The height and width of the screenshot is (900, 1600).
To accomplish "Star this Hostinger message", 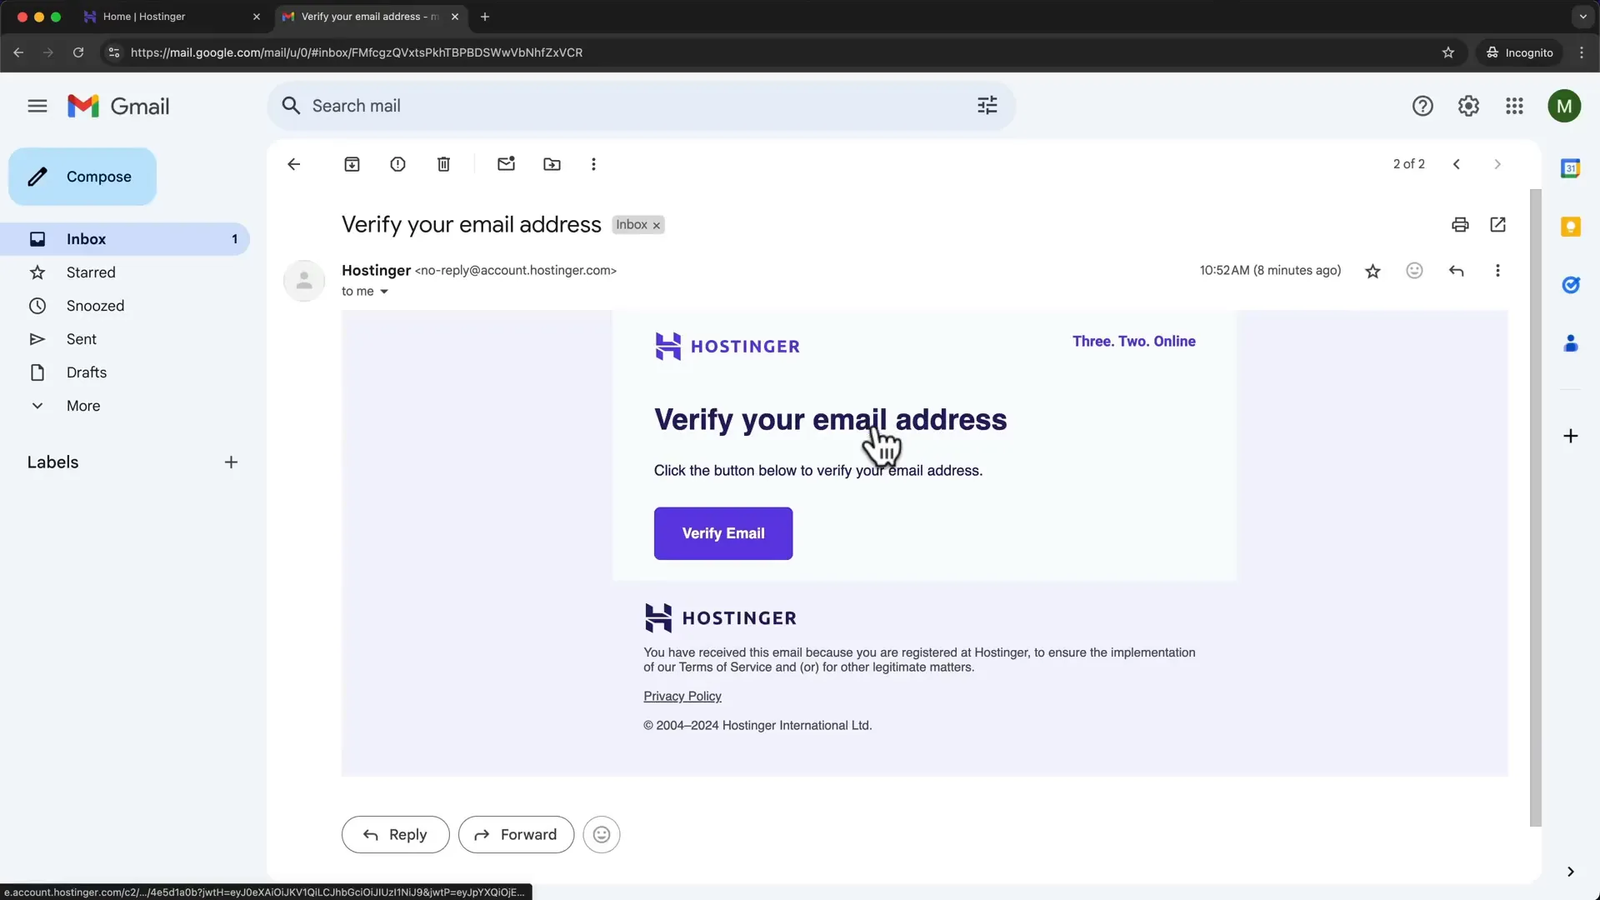I will pos(1373,271).
